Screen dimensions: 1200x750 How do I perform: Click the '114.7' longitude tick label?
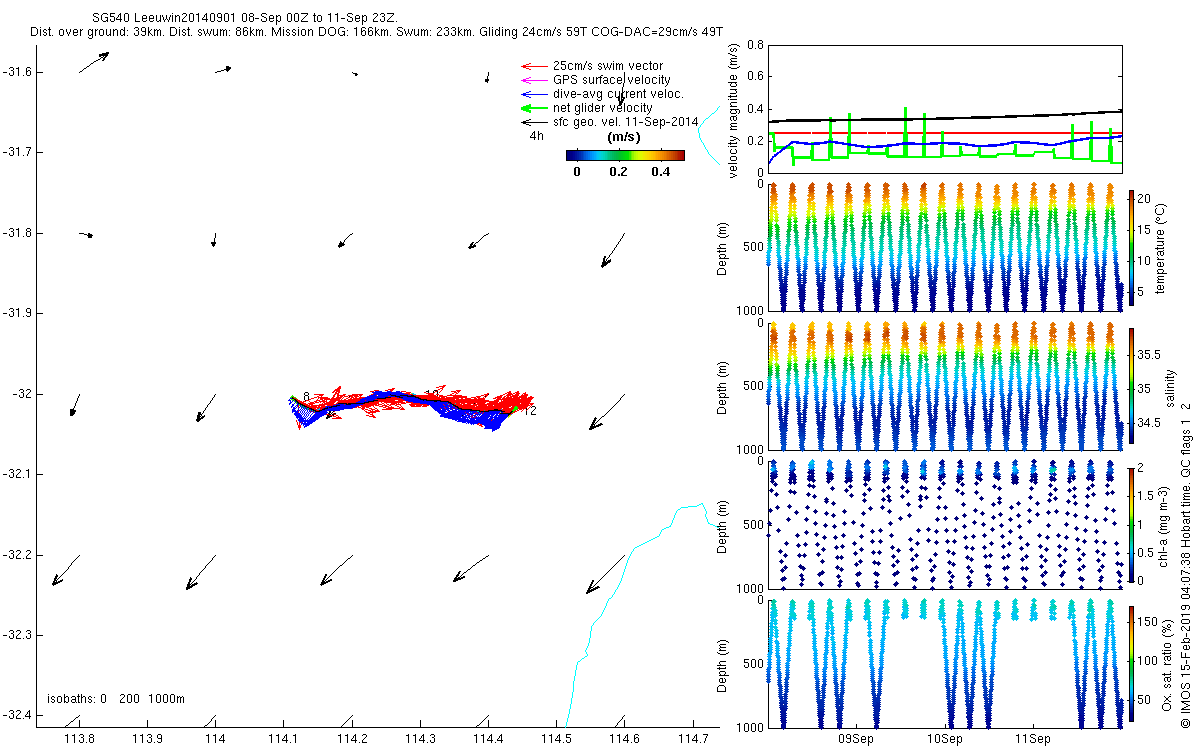tap(692, 739)
